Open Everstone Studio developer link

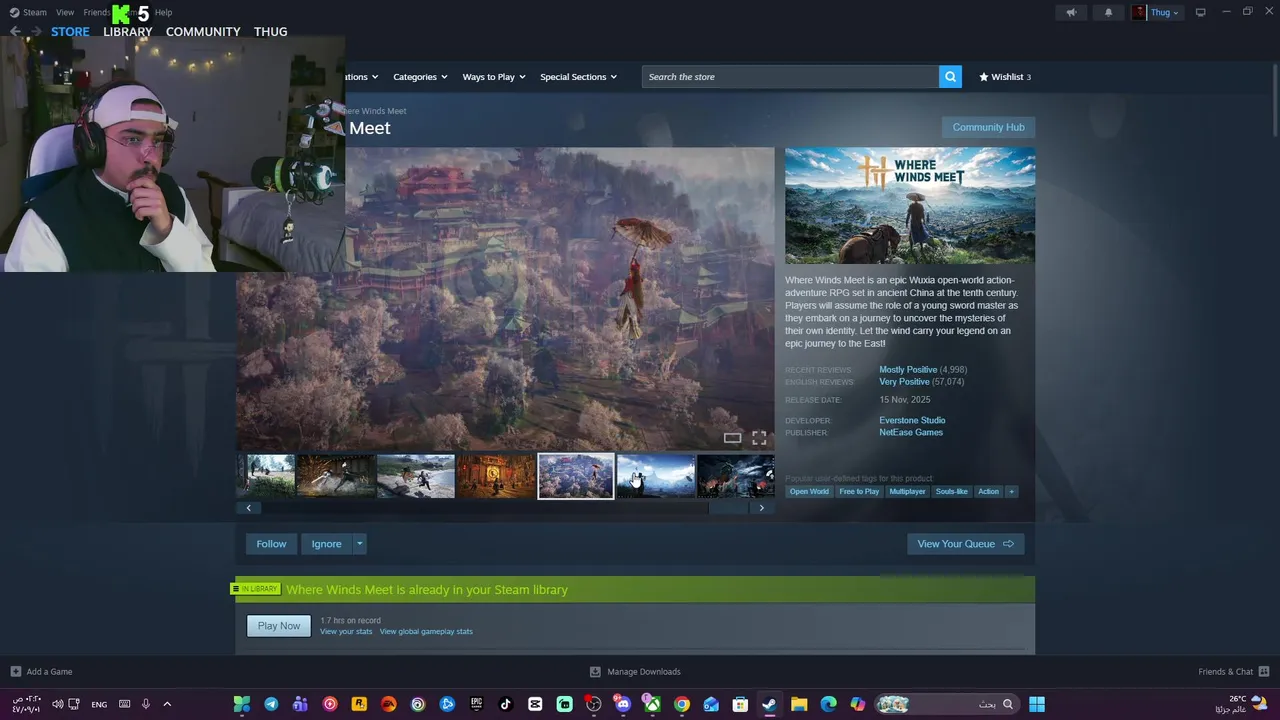pos(912,420)
